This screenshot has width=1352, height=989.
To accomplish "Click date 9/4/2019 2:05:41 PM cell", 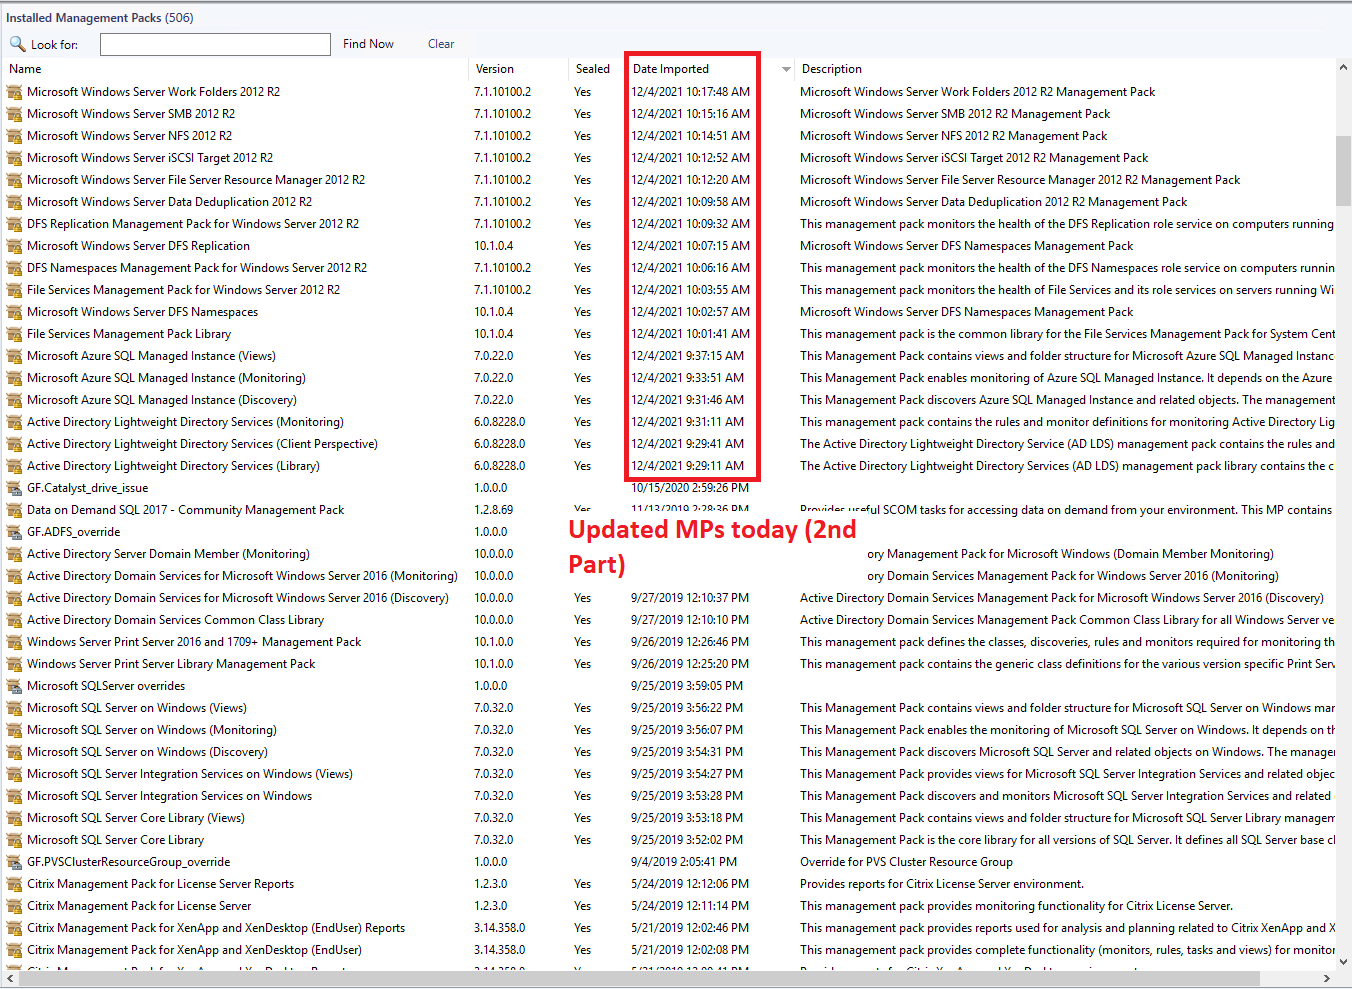I will pos(684,862).
